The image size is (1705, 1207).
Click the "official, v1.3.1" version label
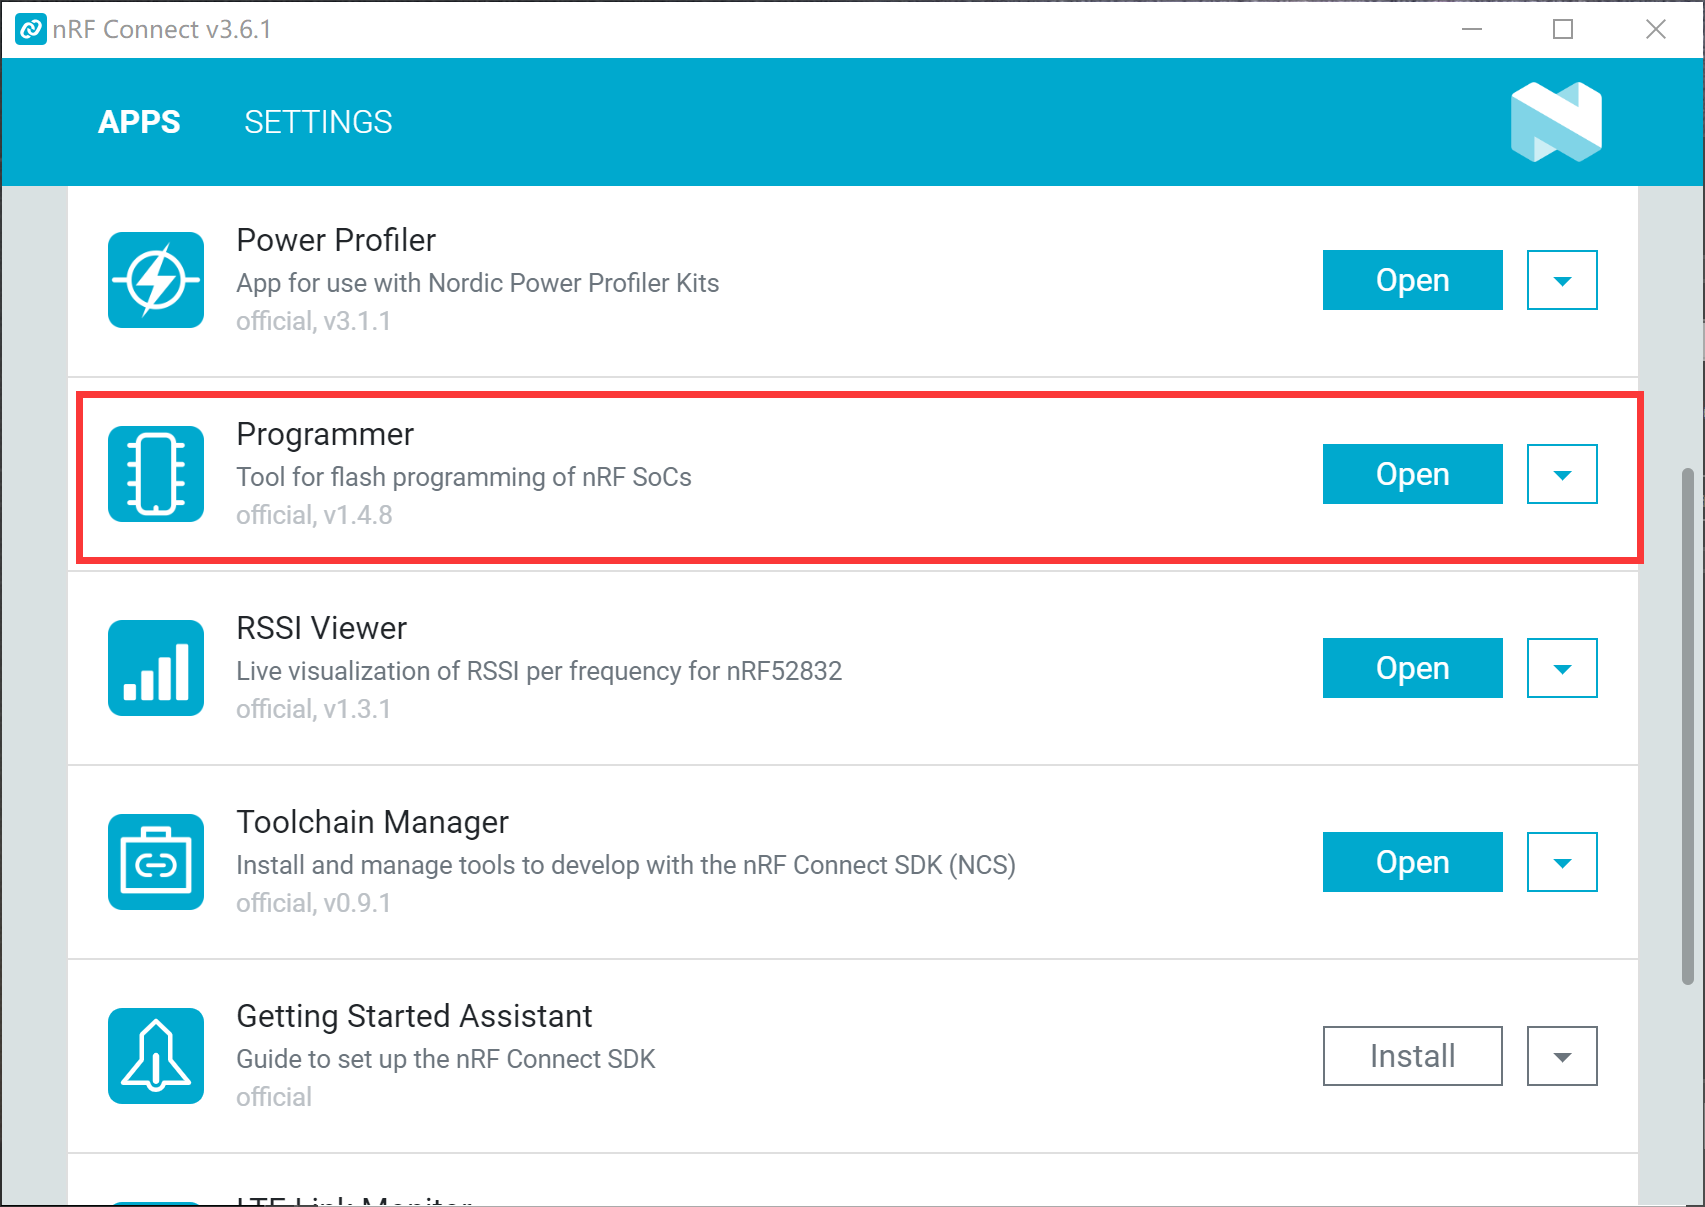pos(313,709)
